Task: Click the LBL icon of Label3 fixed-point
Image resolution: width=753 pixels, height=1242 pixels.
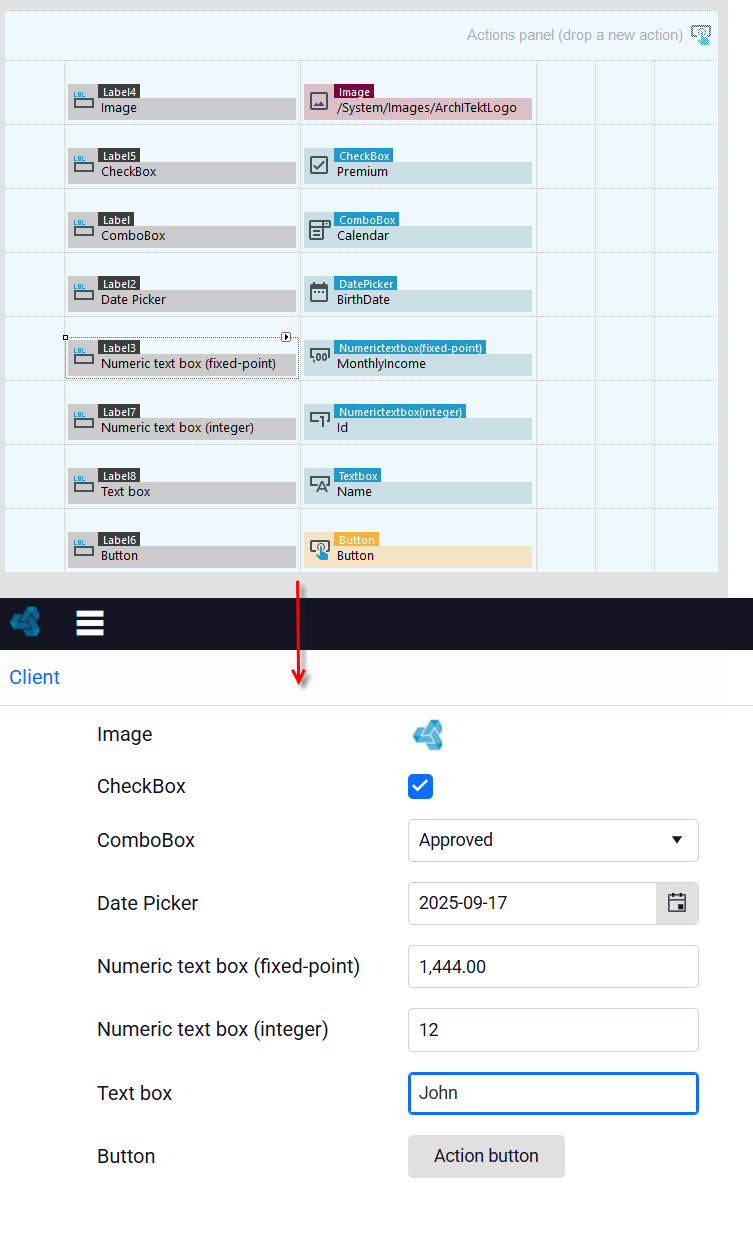Action: click(82, 357)
